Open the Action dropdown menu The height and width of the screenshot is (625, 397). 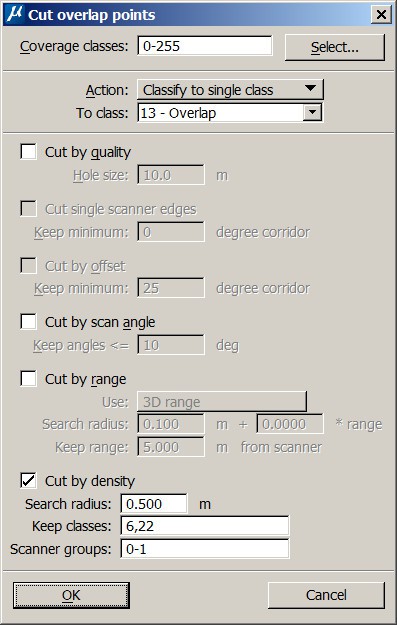click(230, 90)
